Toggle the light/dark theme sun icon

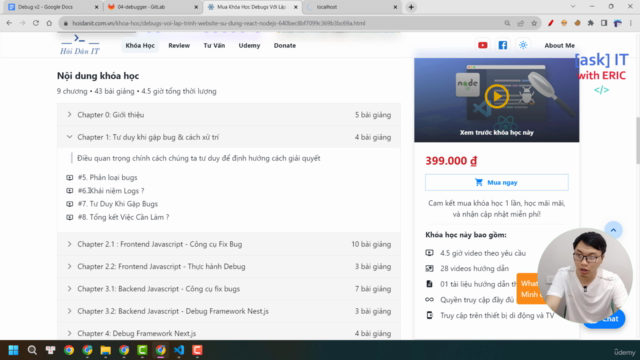click(x=523, y=45)
